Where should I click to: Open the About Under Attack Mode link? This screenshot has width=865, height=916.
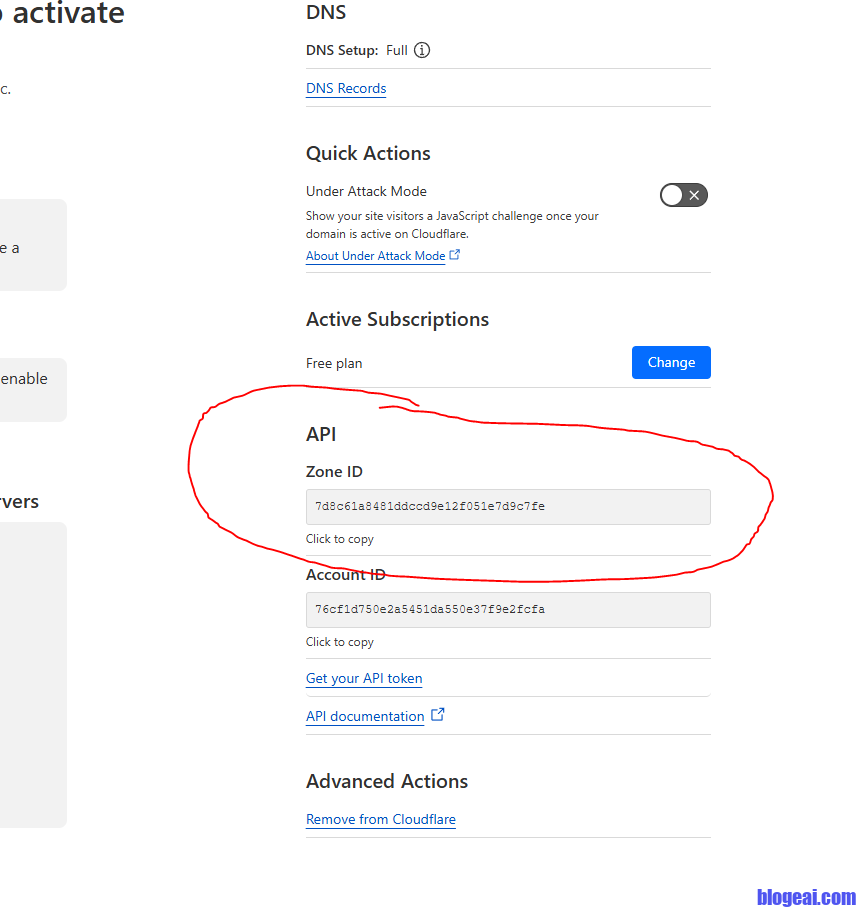(x=375, y=256)
